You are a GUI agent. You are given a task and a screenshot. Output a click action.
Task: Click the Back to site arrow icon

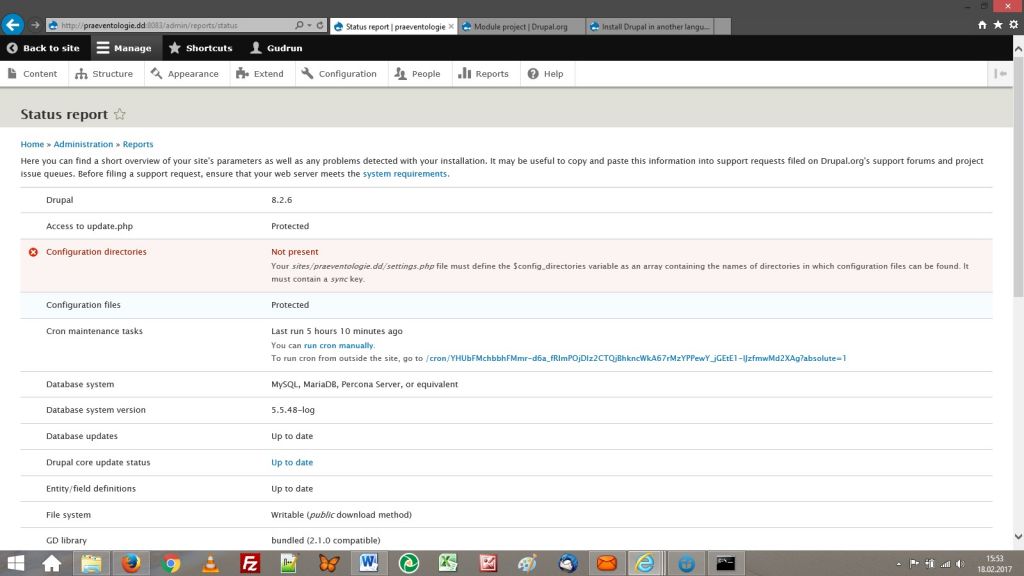click(12, 48)
